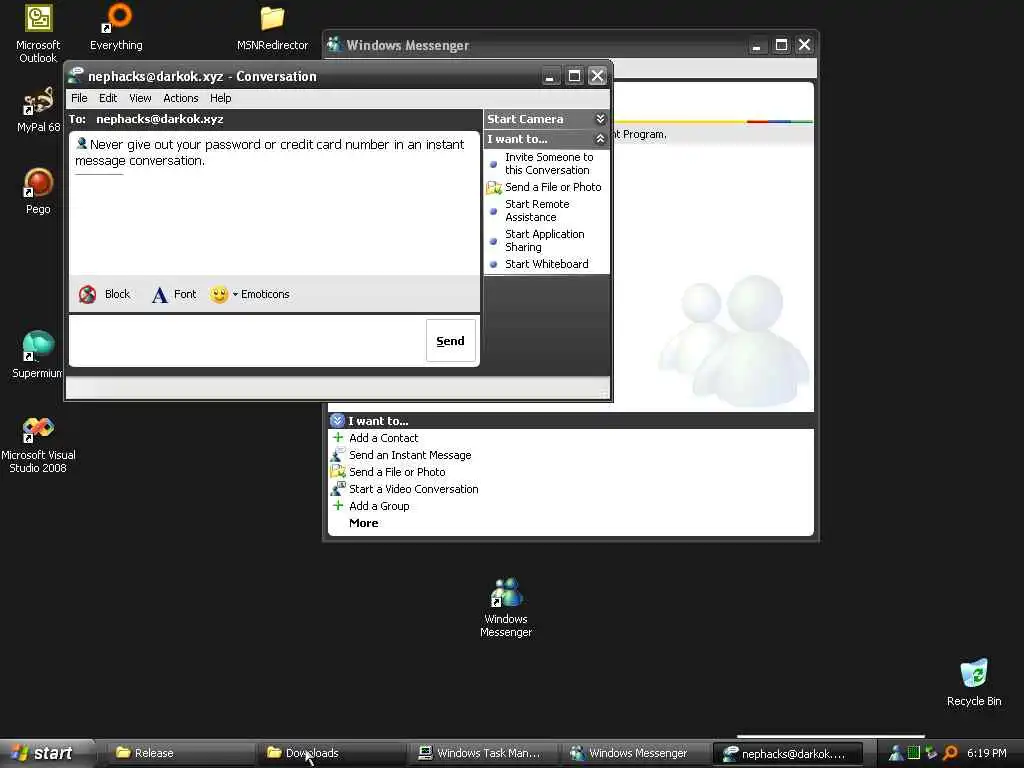Maximize the Windows Messenger window
Image resolution: width=1024 pixels, height=768 pixels.
coord(781,45)
